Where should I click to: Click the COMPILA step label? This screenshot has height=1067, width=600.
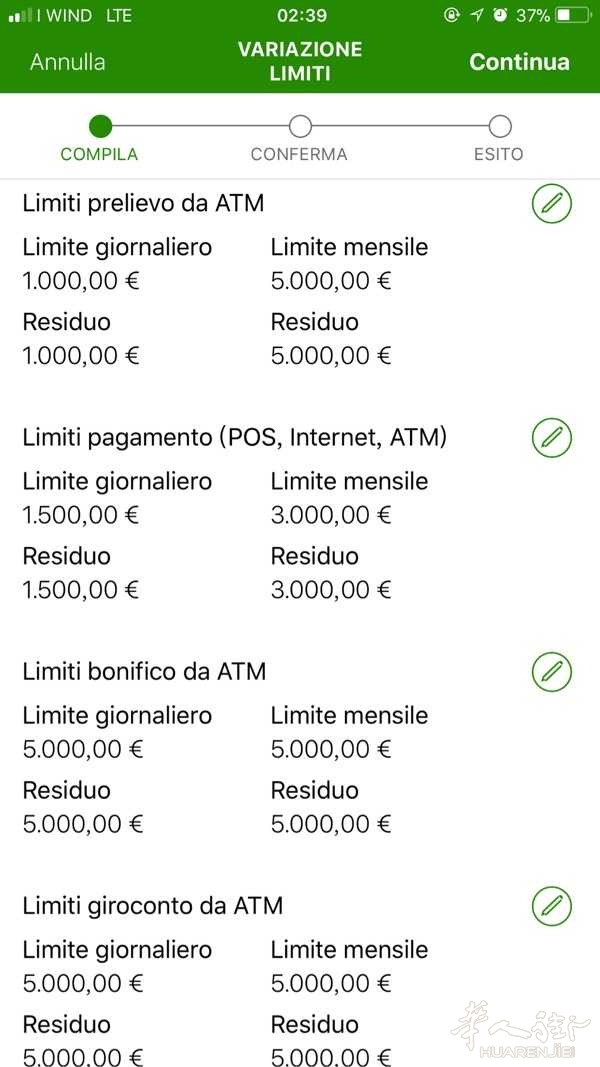(99, 154)
